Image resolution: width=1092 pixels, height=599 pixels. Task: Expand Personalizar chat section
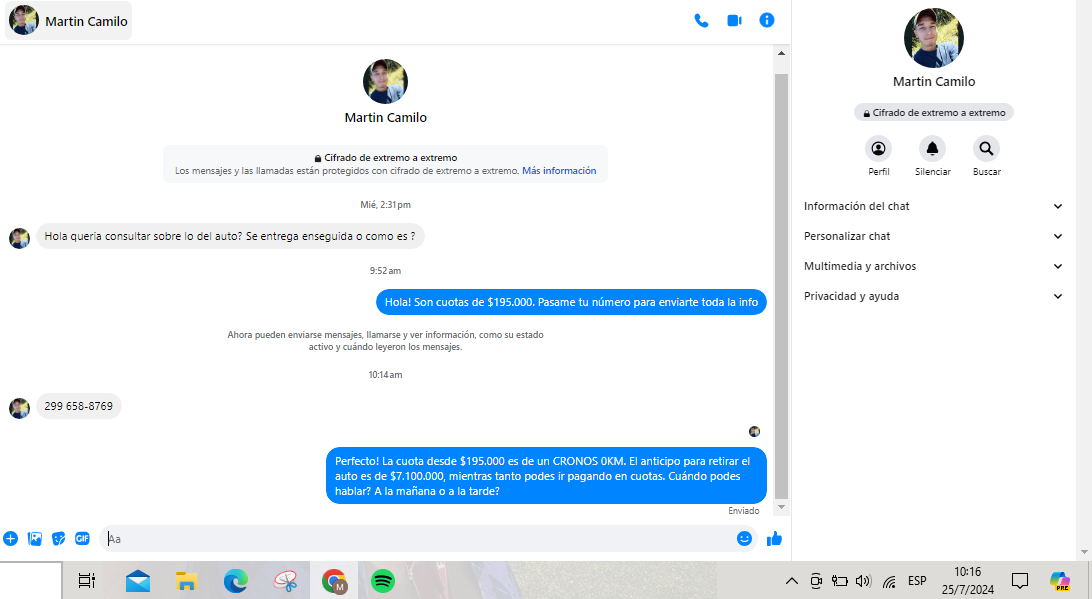pos(933,236)
